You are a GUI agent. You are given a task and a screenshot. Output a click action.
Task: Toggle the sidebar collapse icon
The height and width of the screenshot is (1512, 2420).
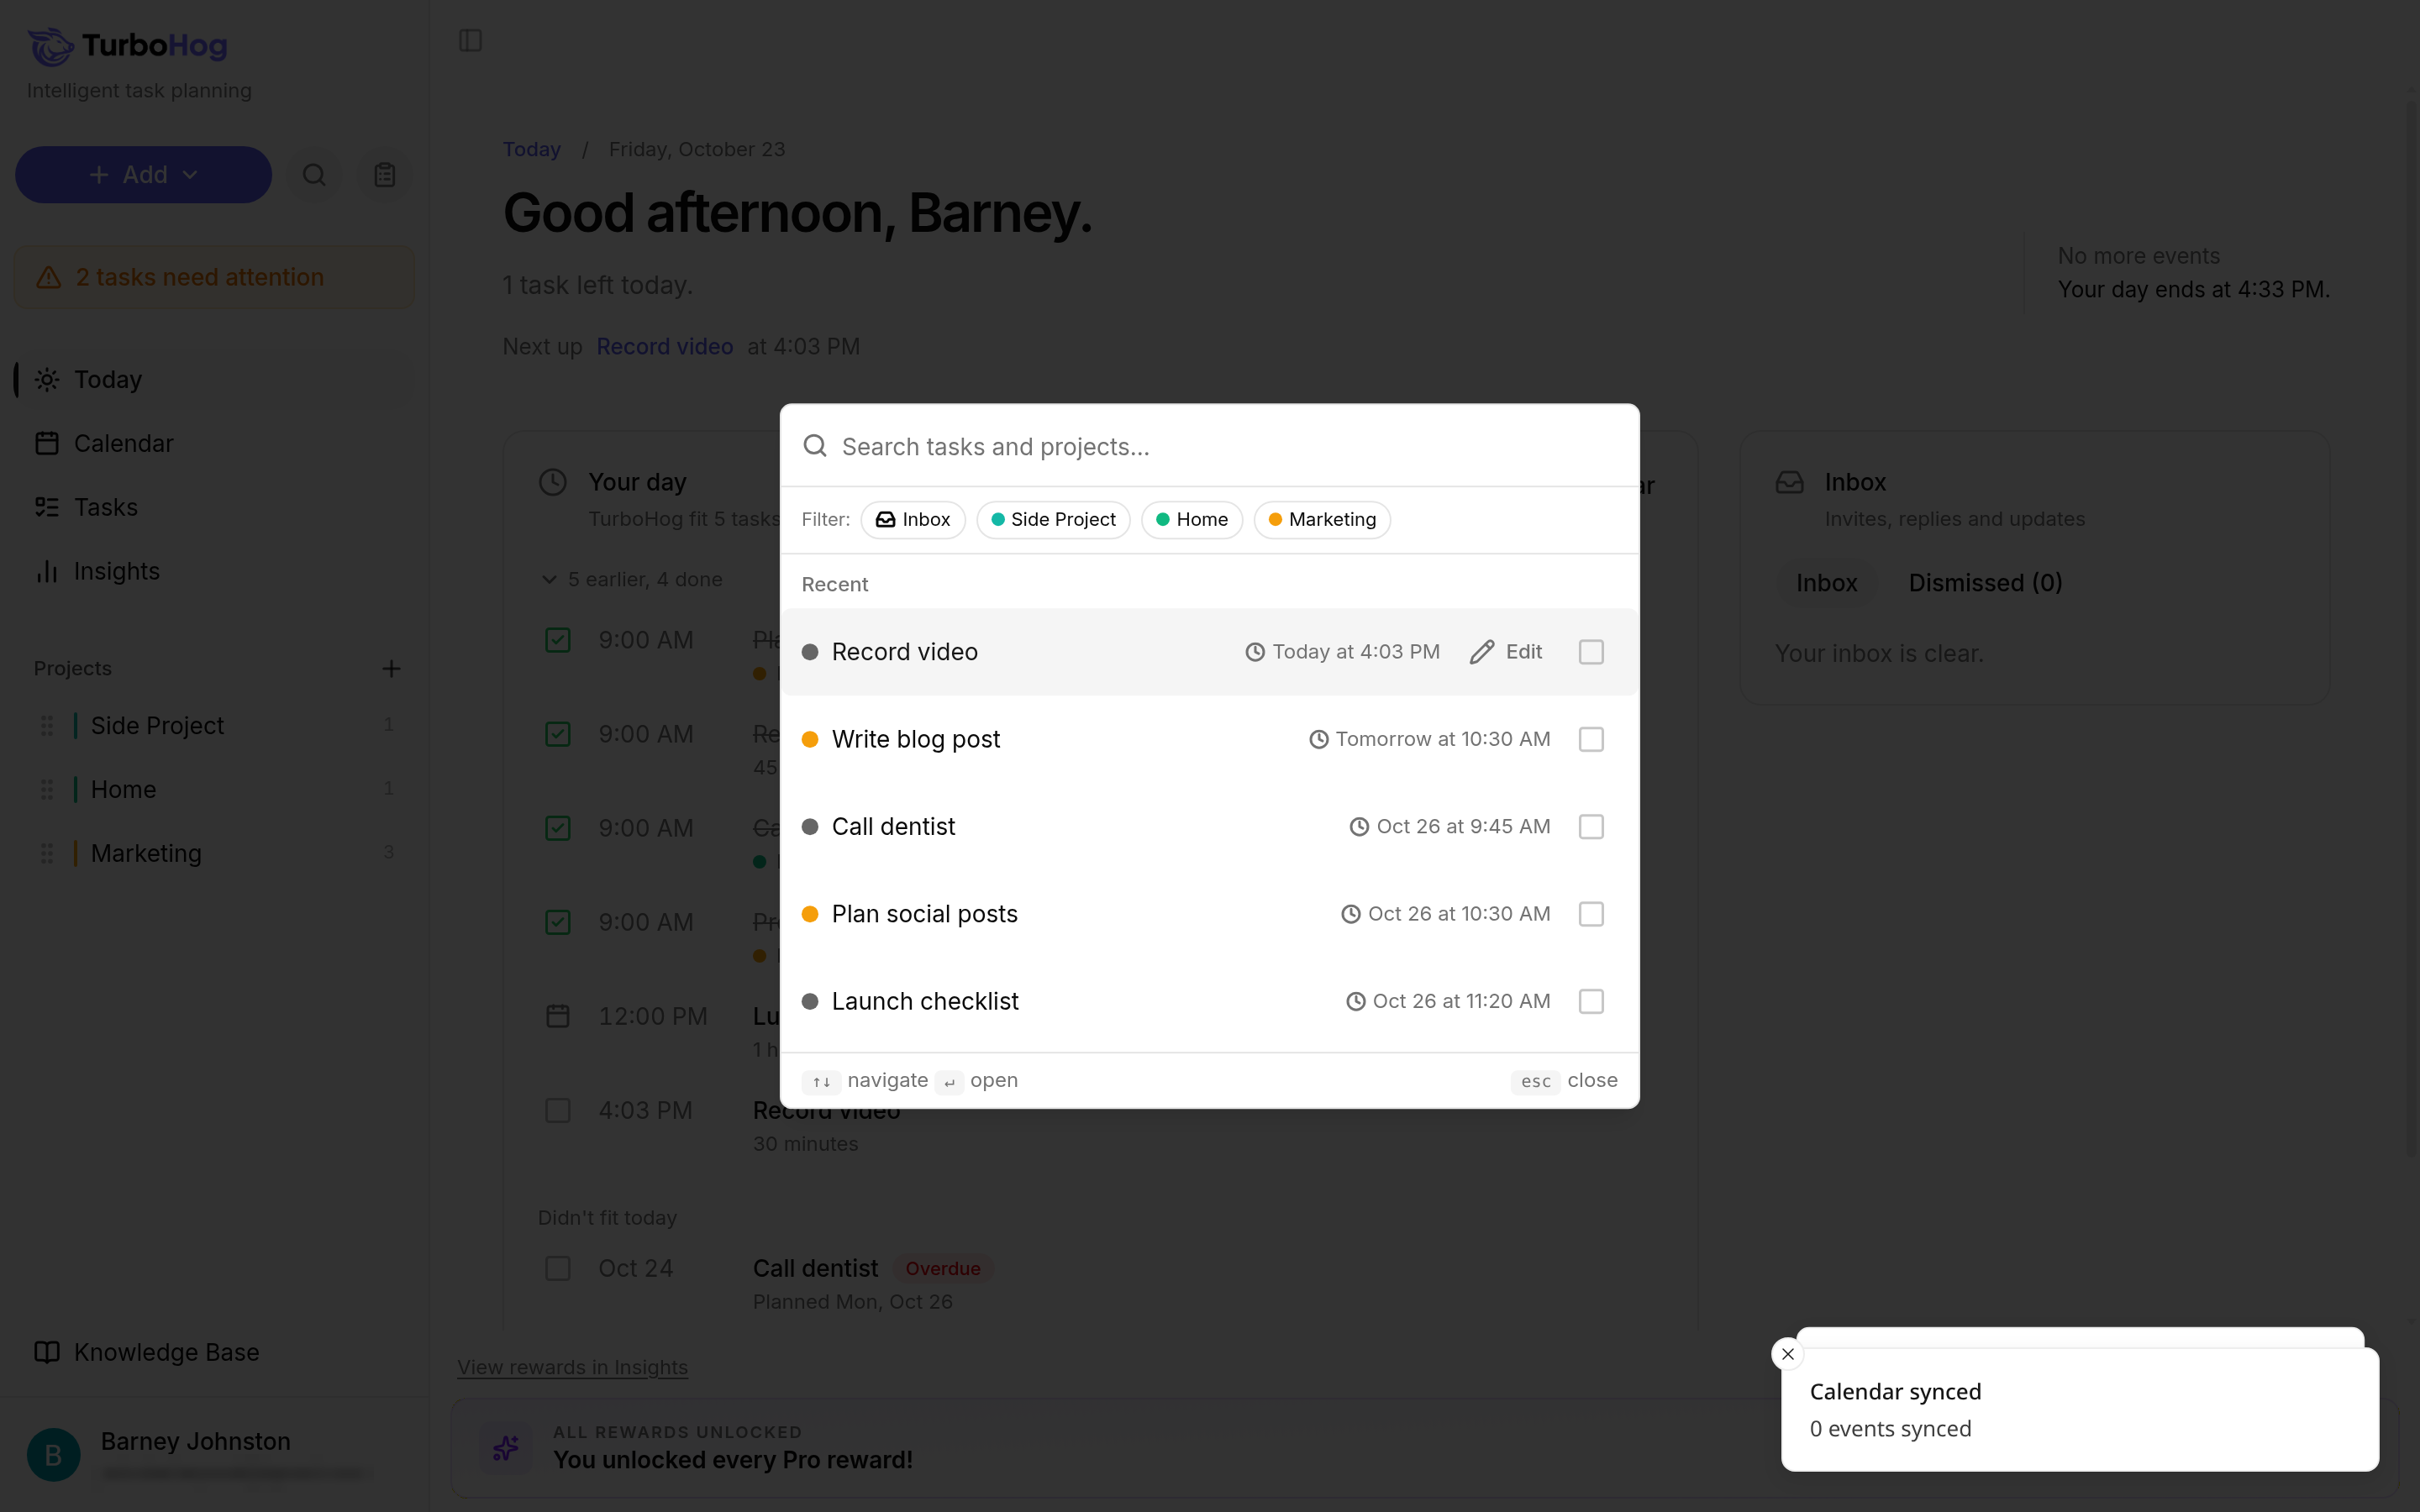(x=470, y=40)
